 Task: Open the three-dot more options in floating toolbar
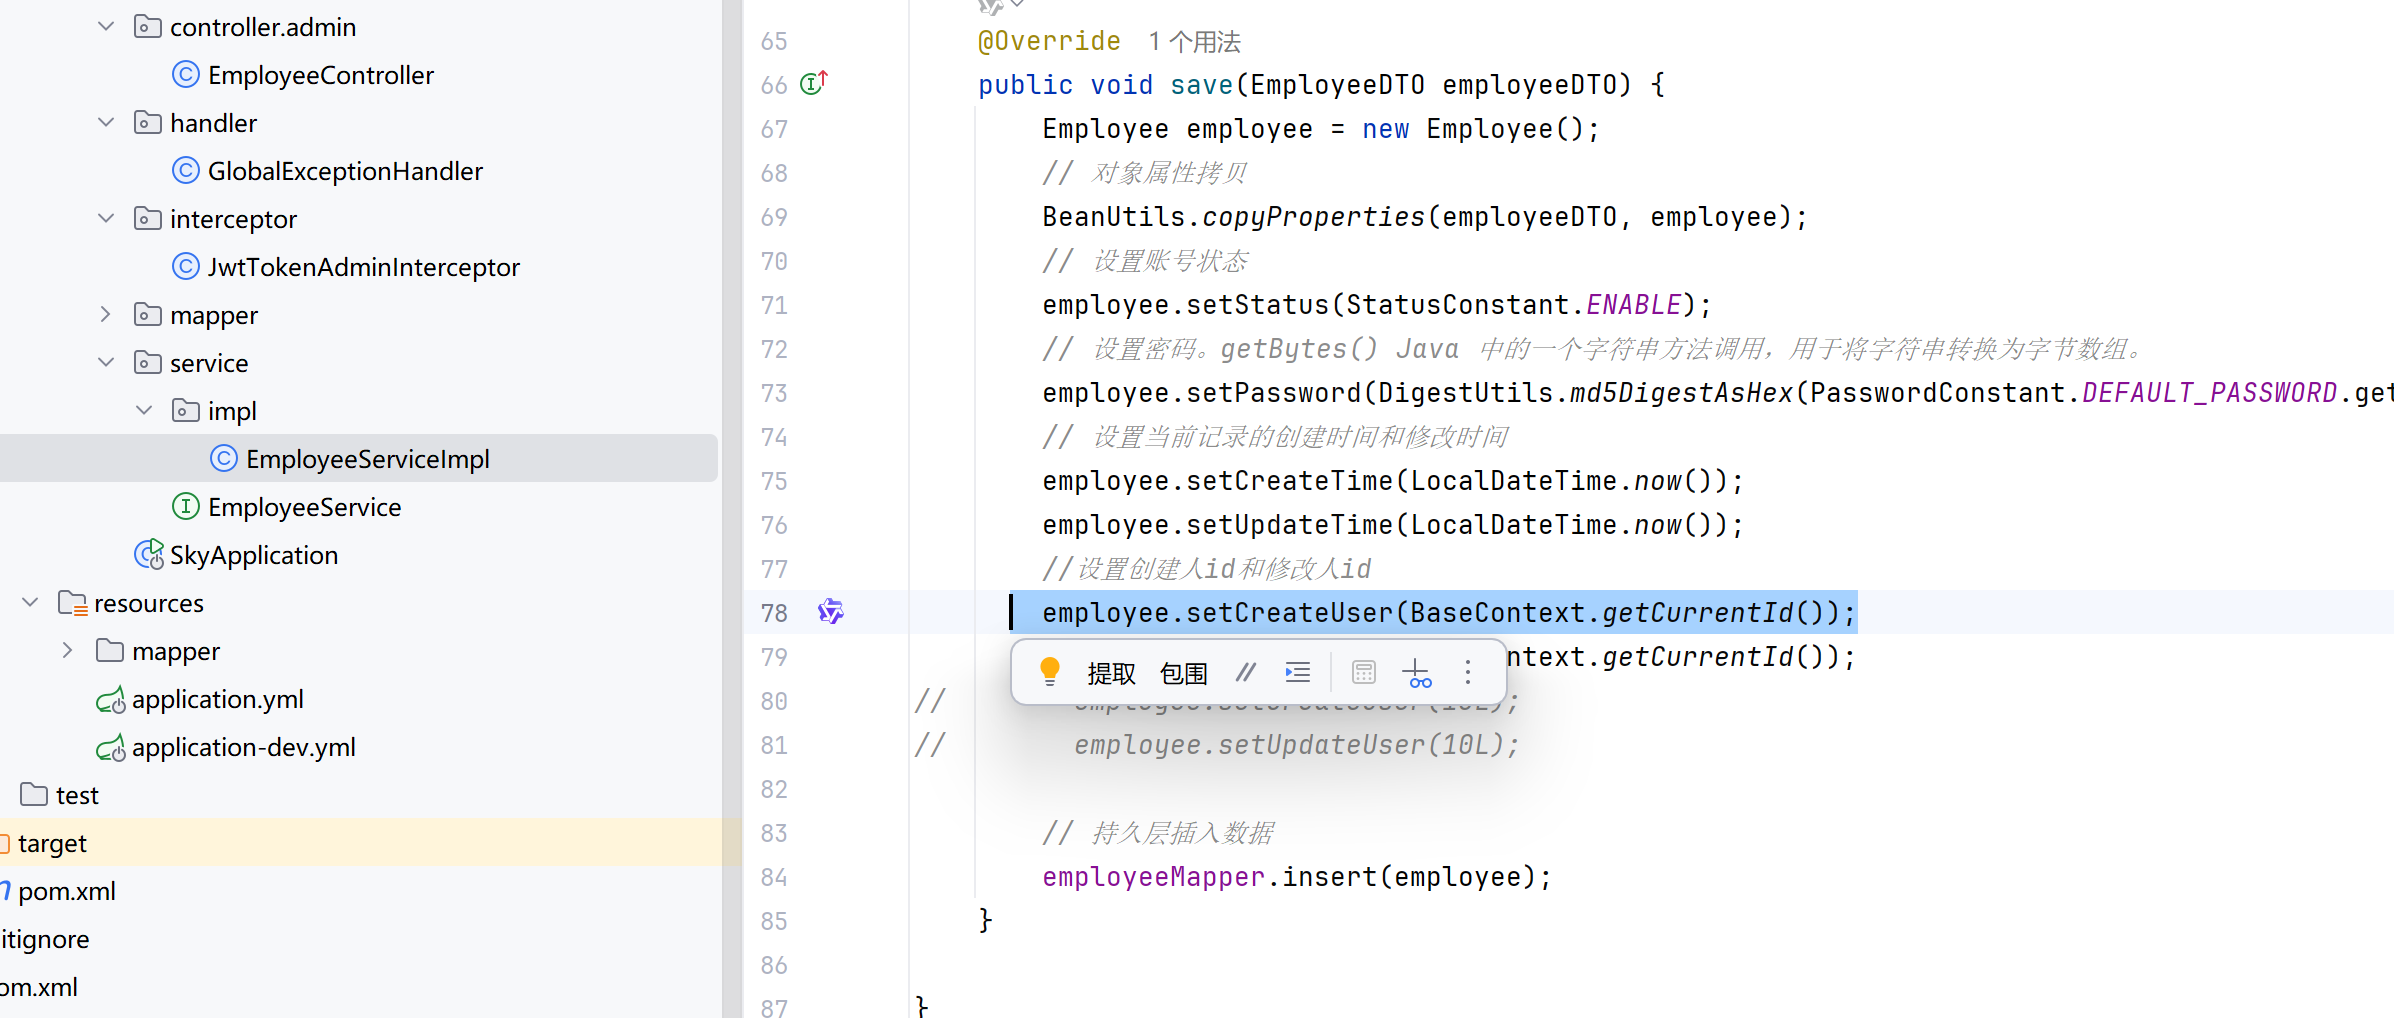(1468, 672)
